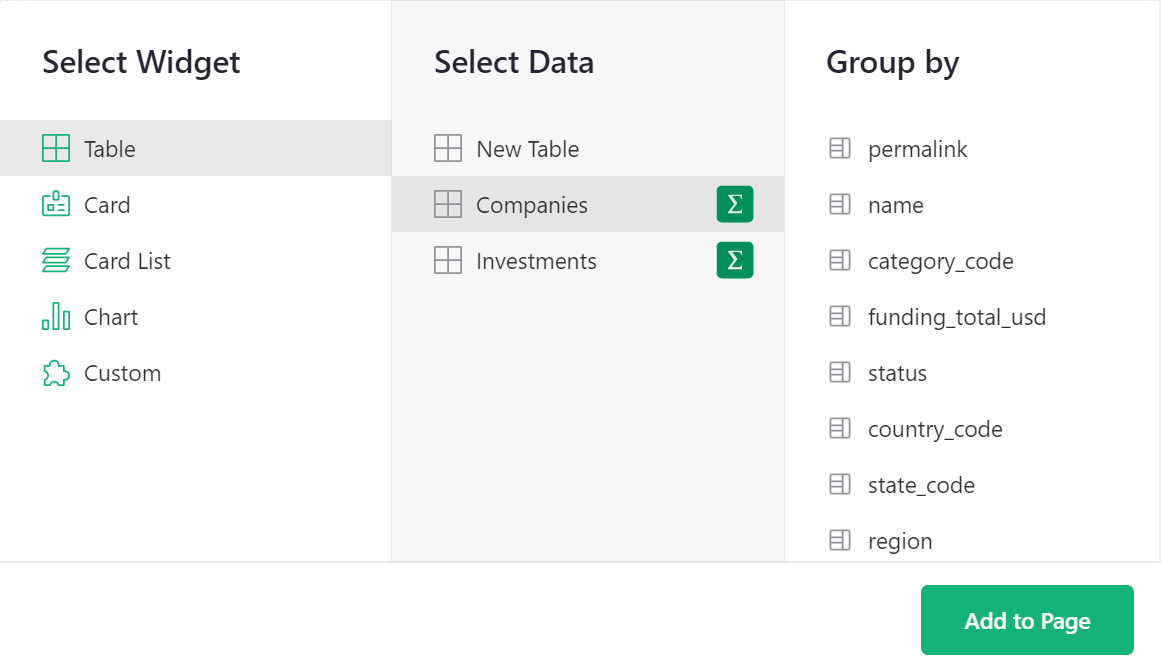Click the New Table grid icon

[x=448, y=149]
